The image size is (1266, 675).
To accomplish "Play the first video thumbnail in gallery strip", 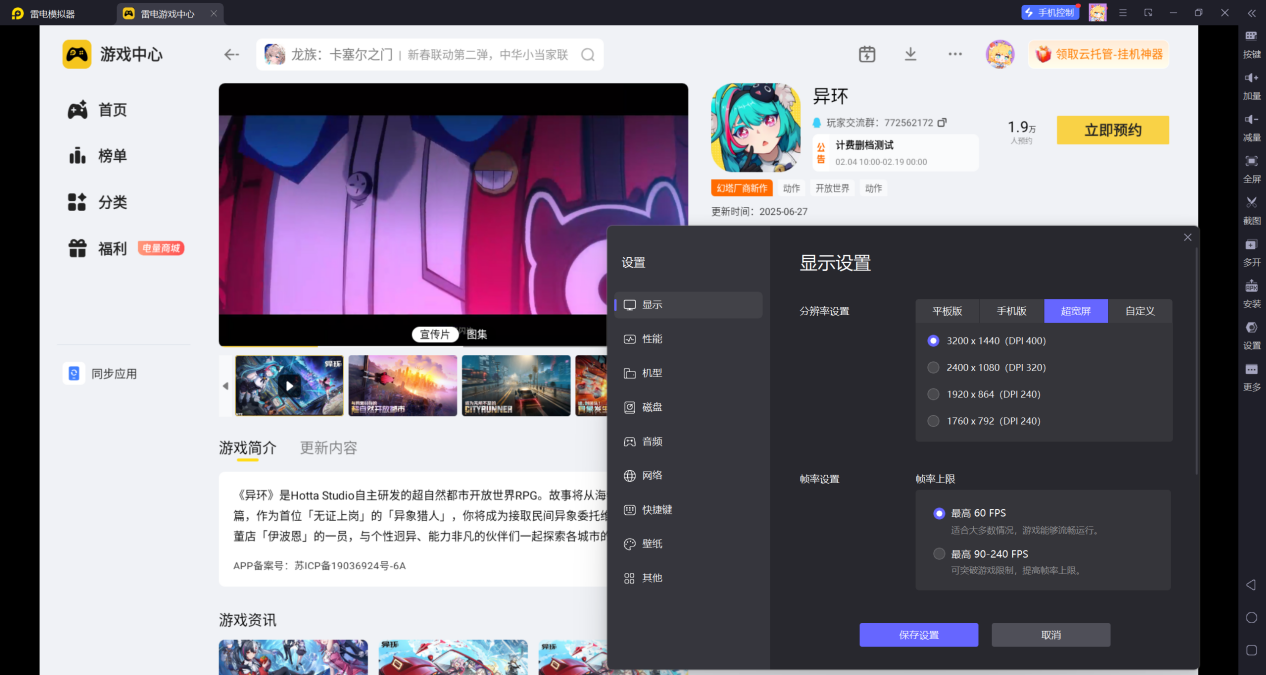I will pyautogui.click(x=289, y=385).
